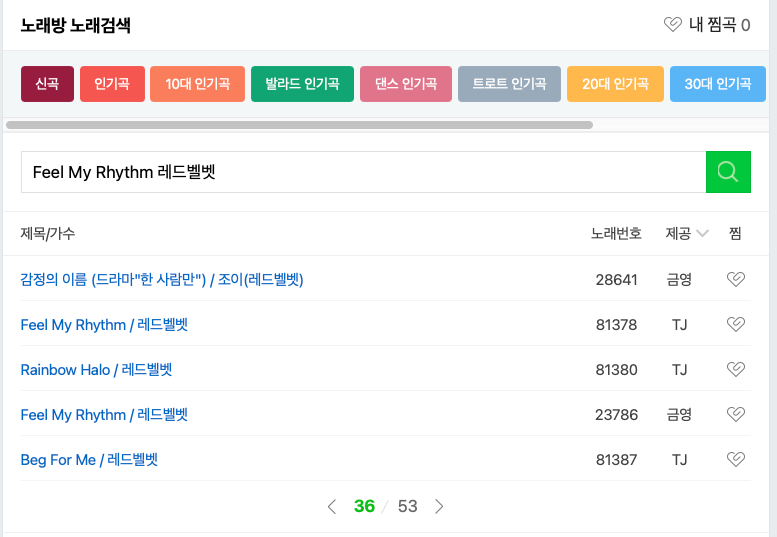Image resolution: width=777 pixels, height=537 pixels.
Task: Click the horizontal category scrollbar thumb
Action: (x=299, y=125)
